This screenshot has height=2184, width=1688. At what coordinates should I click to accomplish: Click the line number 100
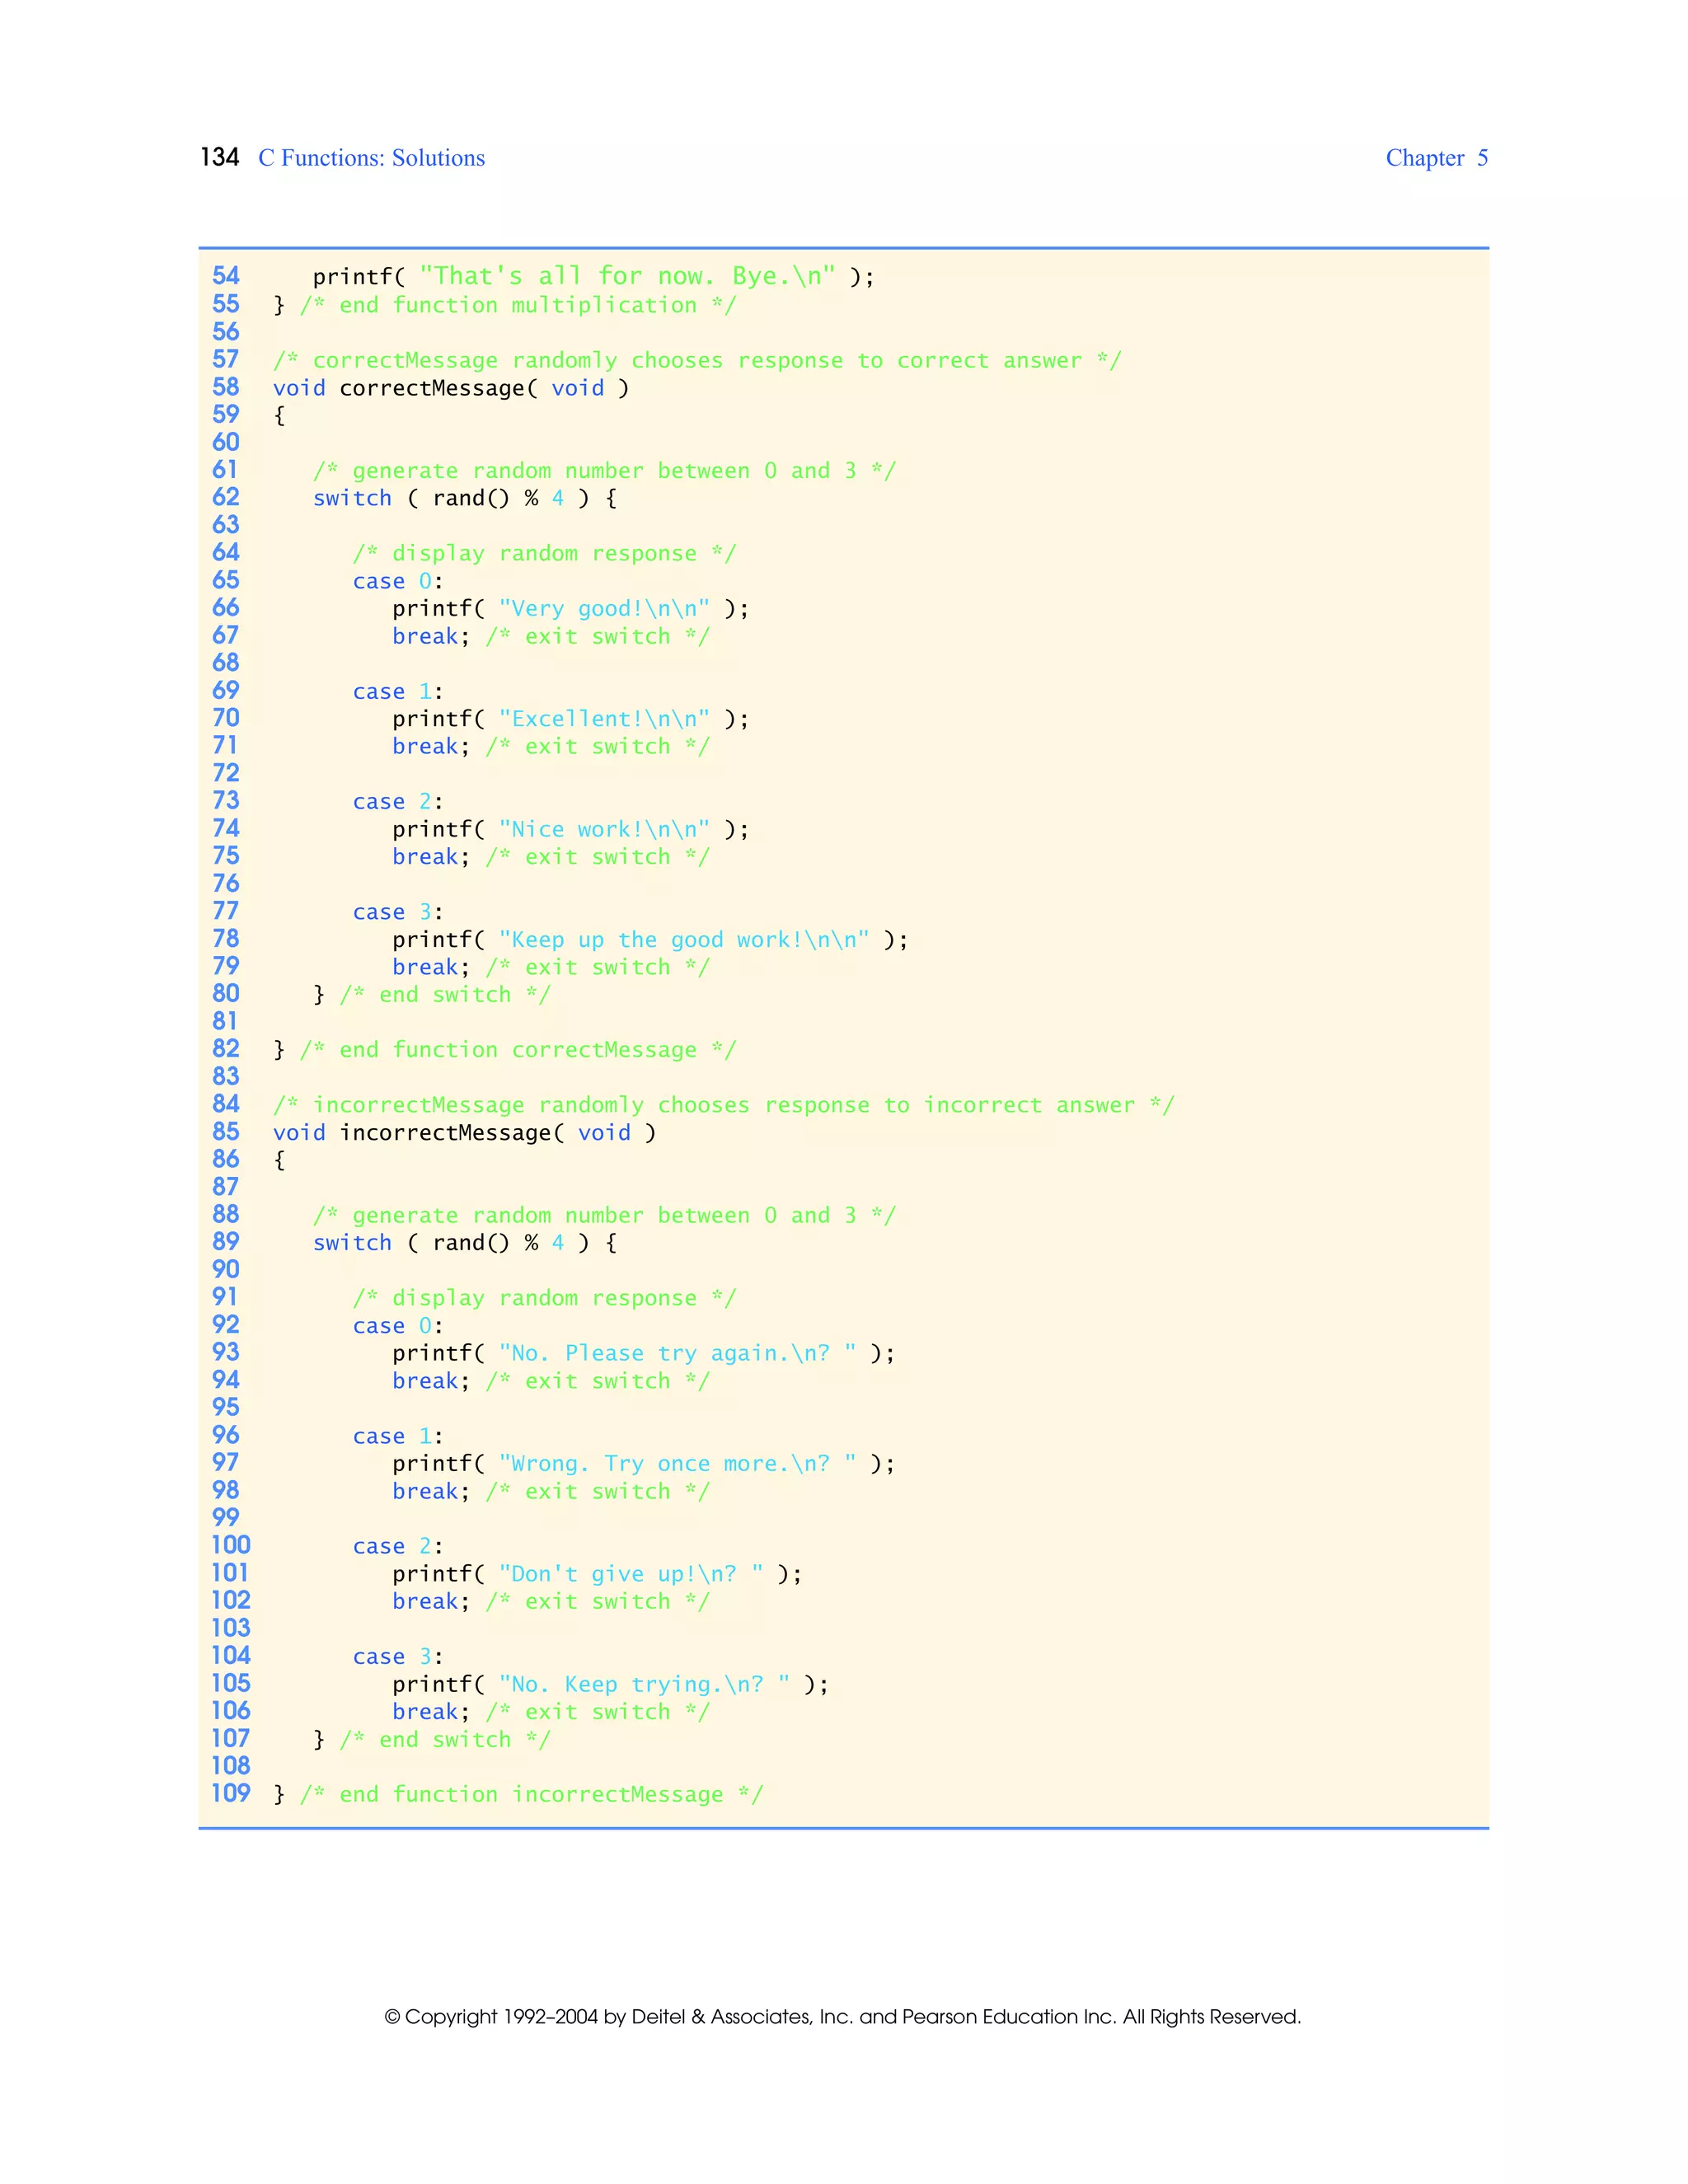click(x=231, y=1545)
